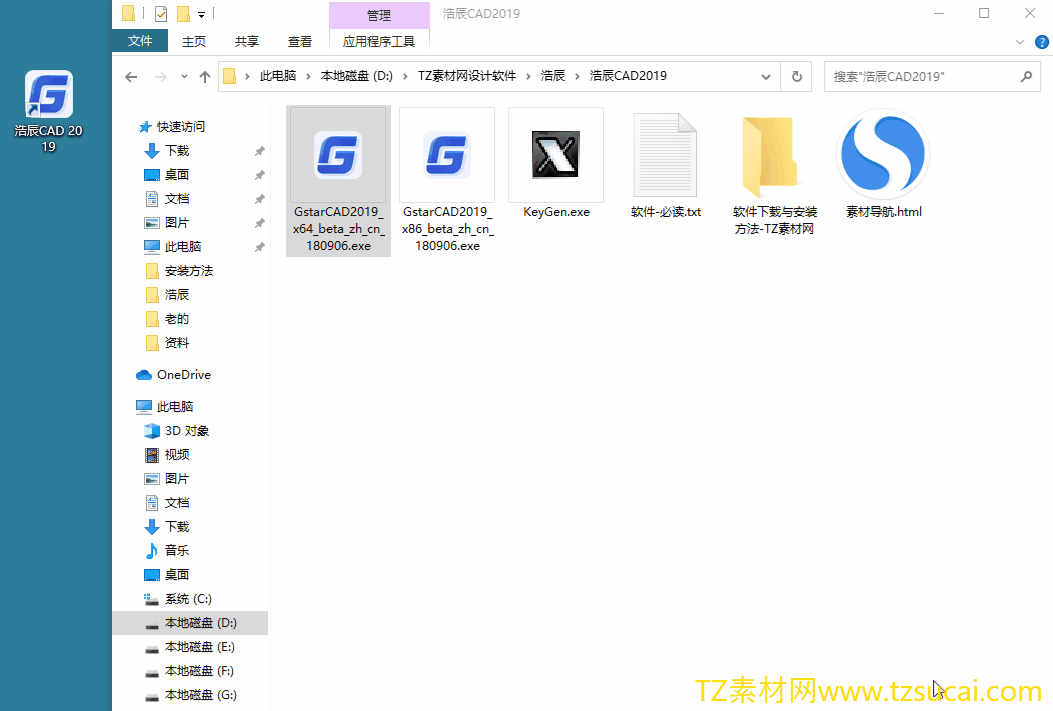Image resolution: width=1053 pixels, height=711 pixels.
Task: Select 本地磁盘 (E:) in sidebar
Action: click(199, 647)
